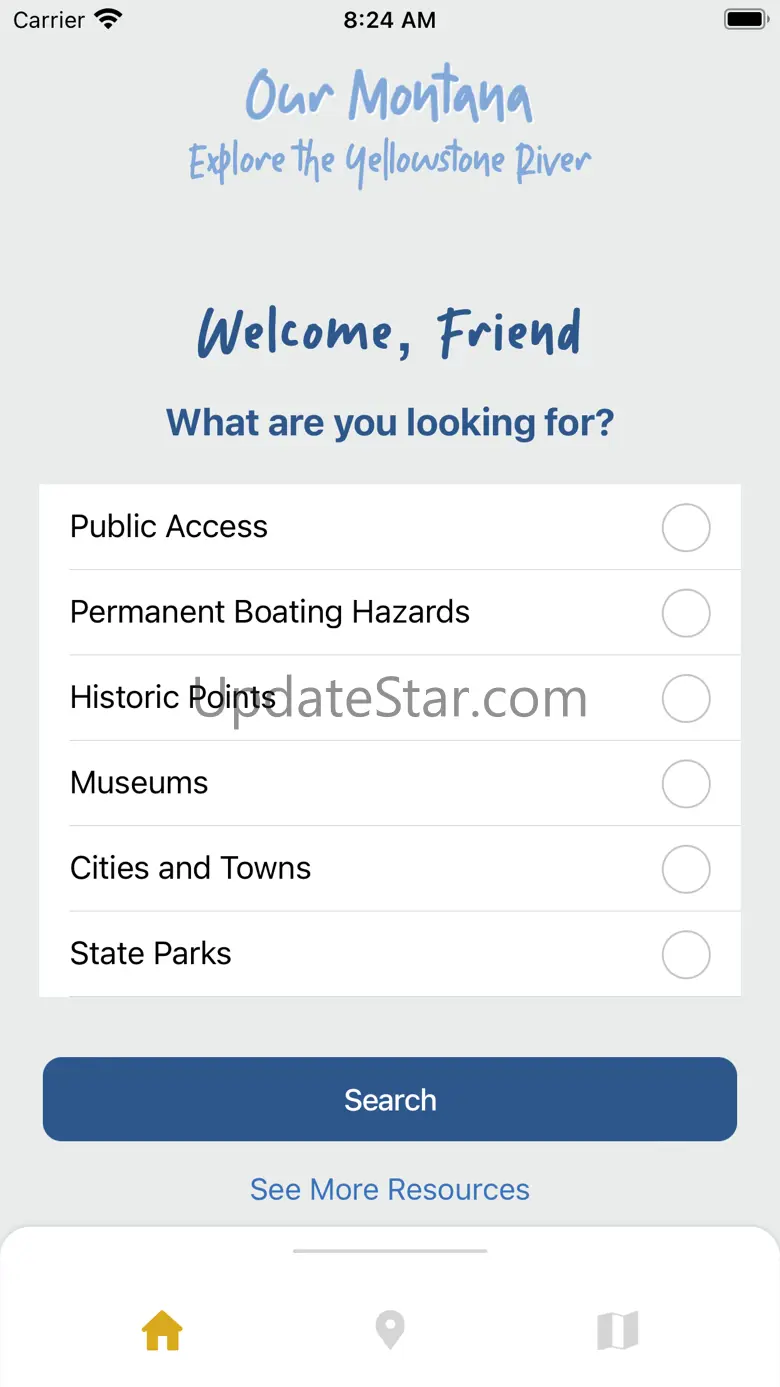Viewport: 780px width, 1387px height.
Task: Switch to the folded map tab
Action: 617,1331
